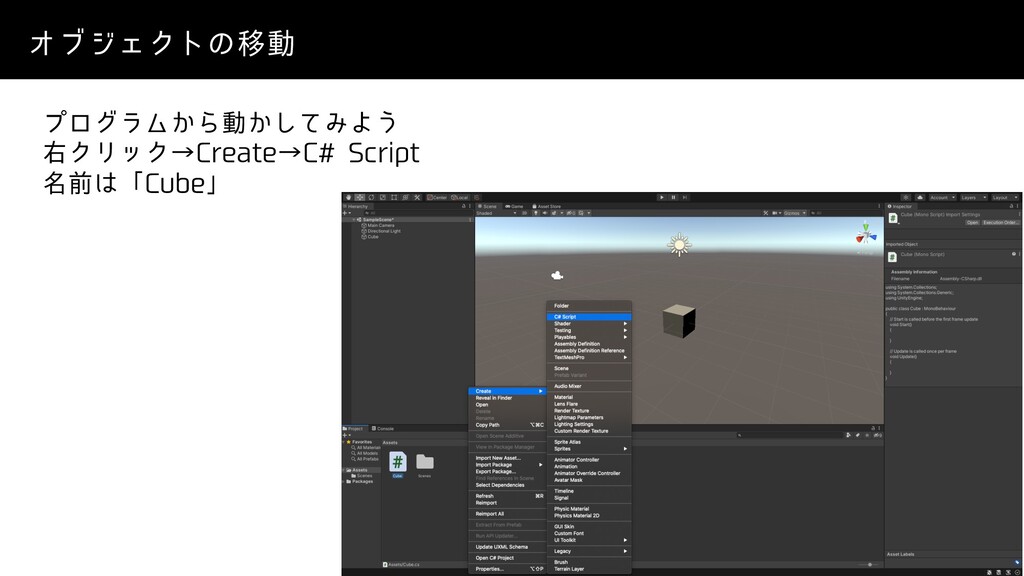This screenshot has height=576, width=1024.
Task: Click Import New Asset menu item
Action: pos(507,458)
